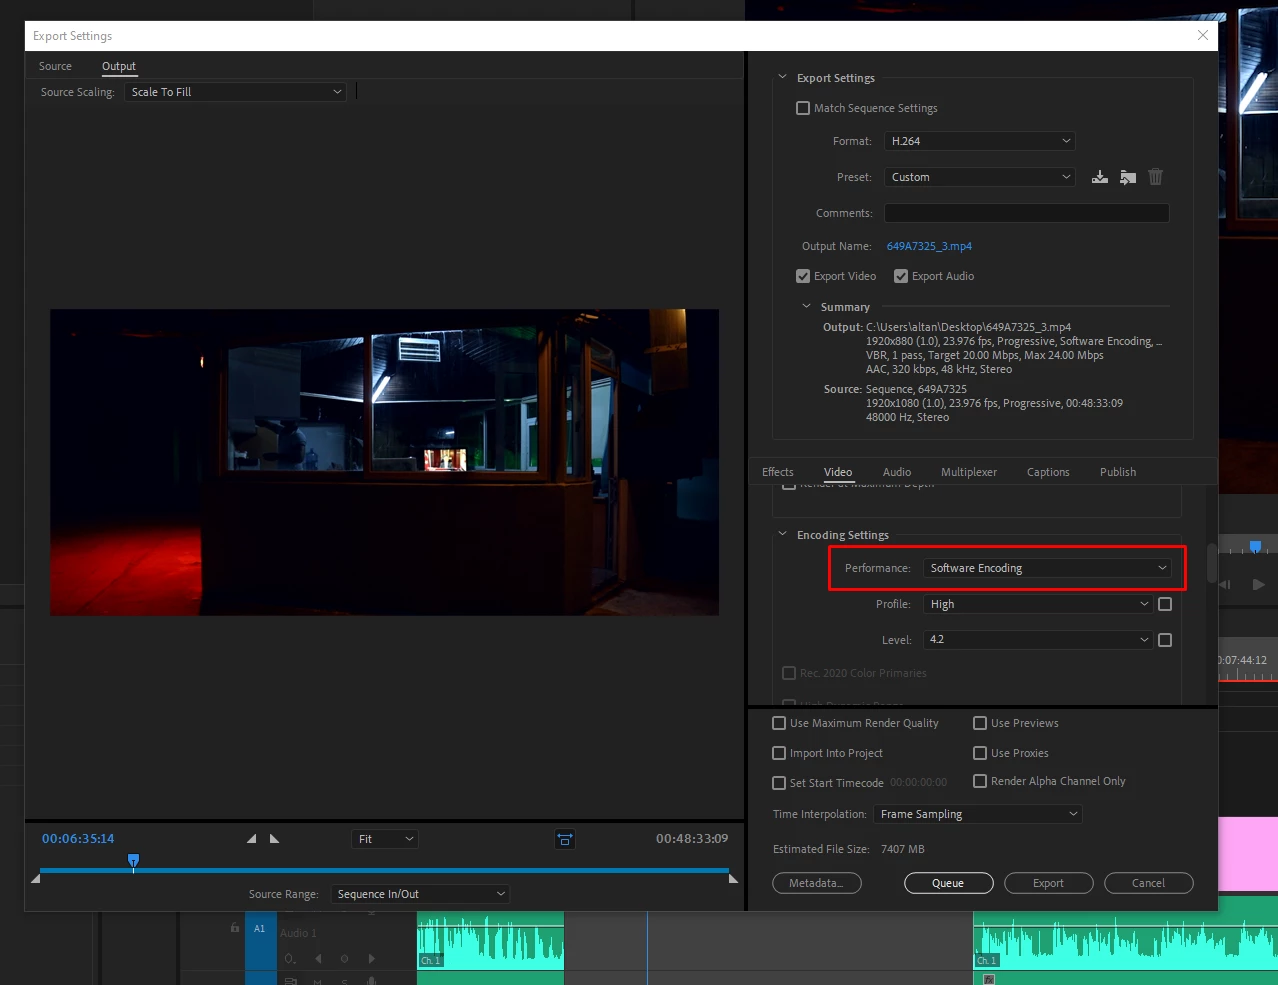Enable Render Alpha Channel Only
The image size is (1278, 985).
(x=980, y=781)
